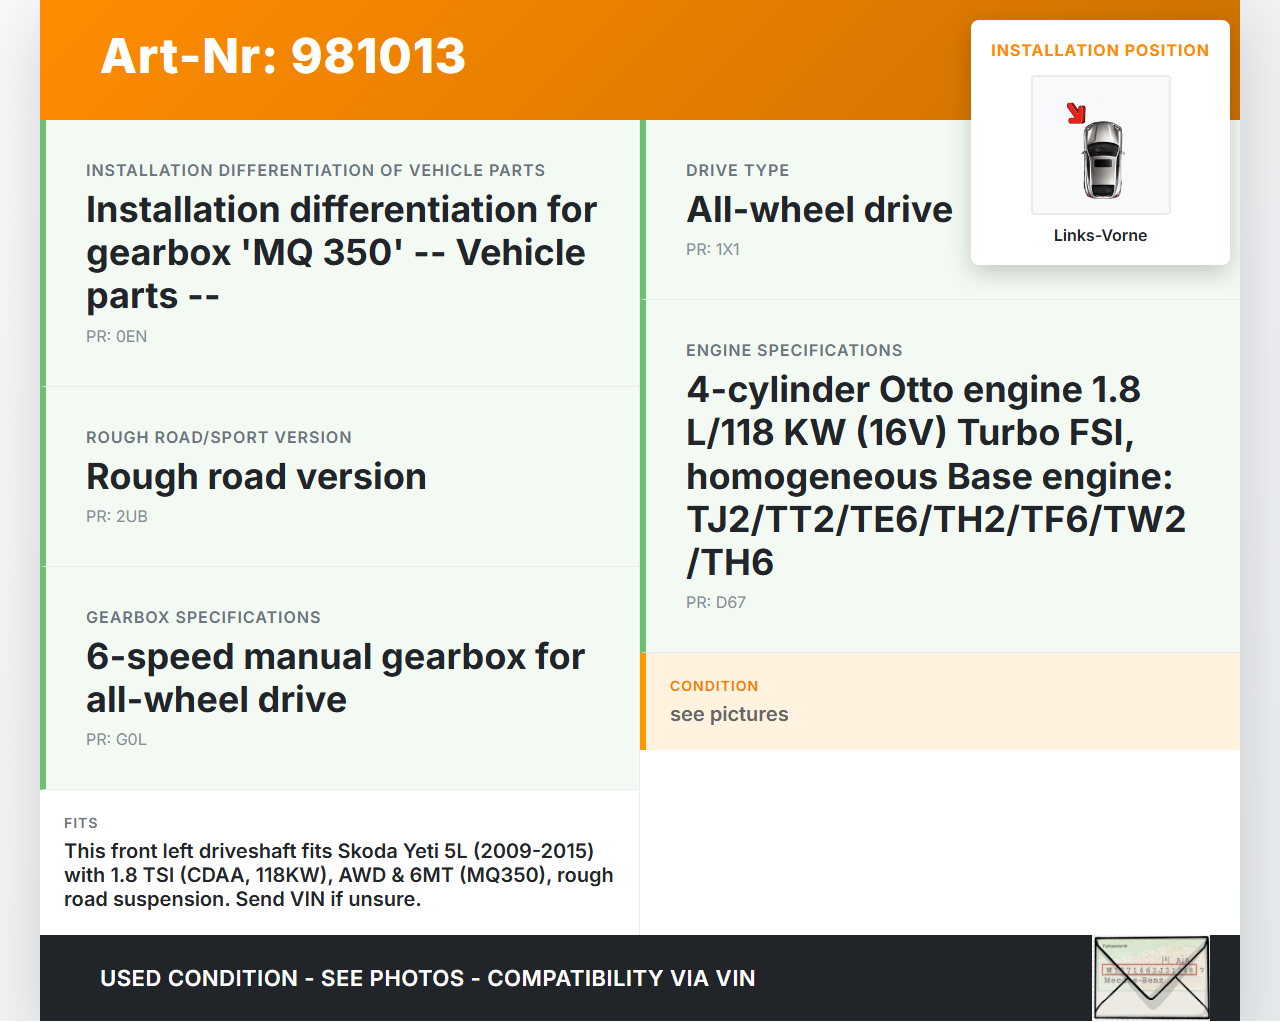Screen dimensions: 1280x1022
Task: Click the car installation position image
Action: (1101, 145)
